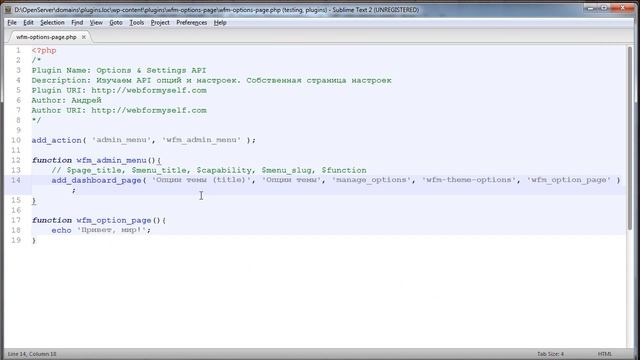Click add_action on line 10
This screenshot has width=640, height=360.
tap(57, 140)
